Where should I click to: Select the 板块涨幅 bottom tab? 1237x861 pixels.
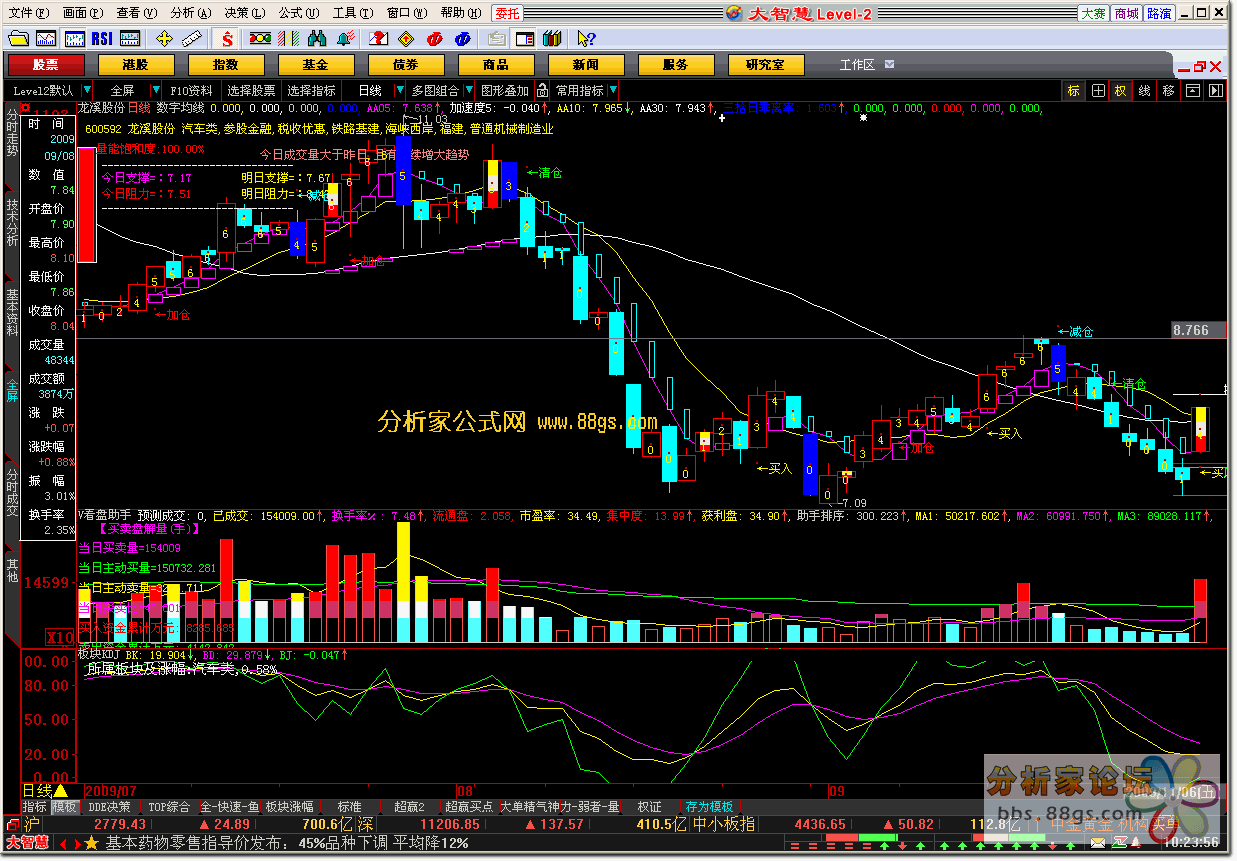tap(290, 806)
